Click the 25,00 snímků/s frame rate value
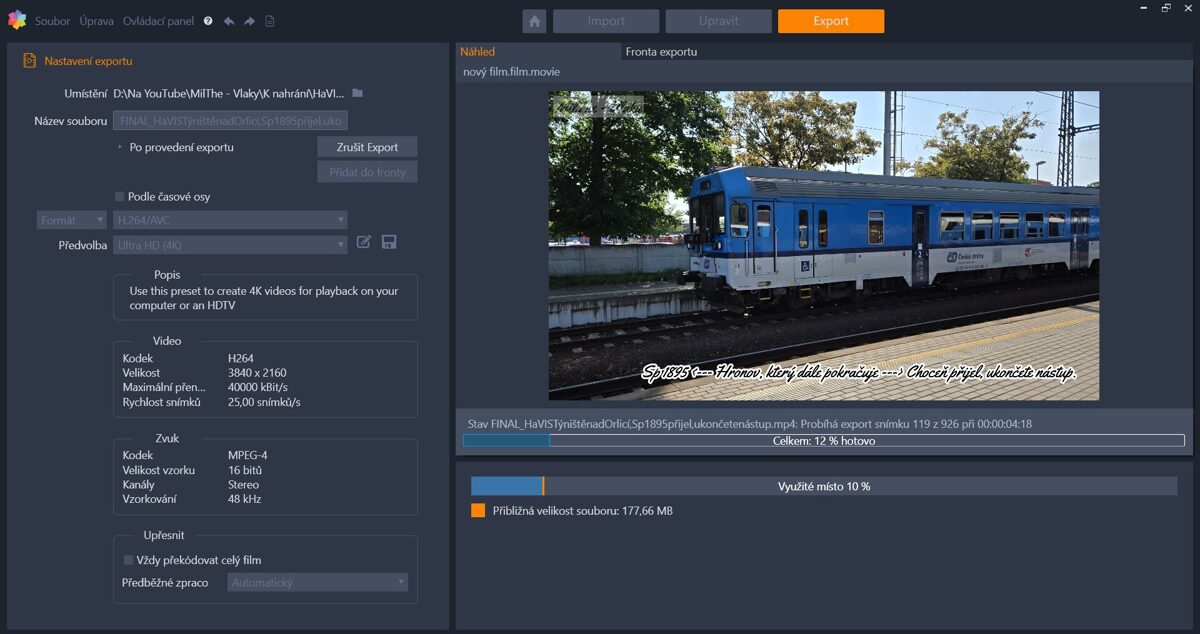 click(264, 402)
